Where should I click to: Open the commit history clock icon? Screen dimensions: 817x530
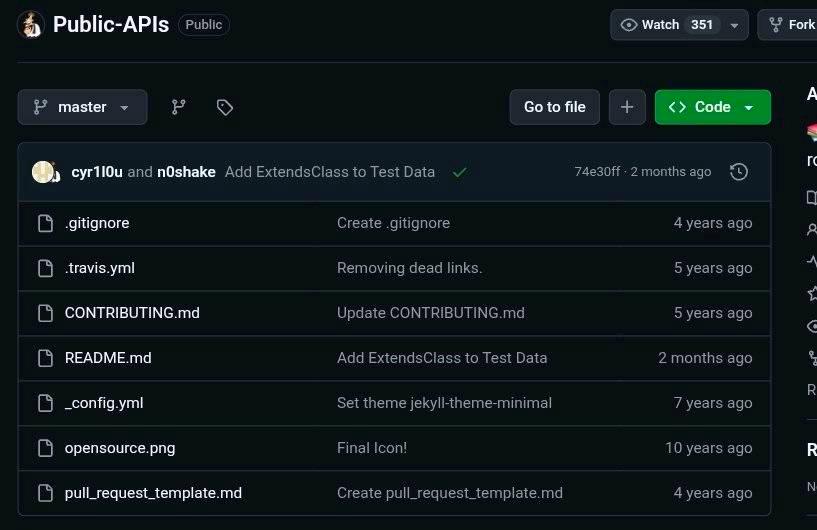[738, 172]
